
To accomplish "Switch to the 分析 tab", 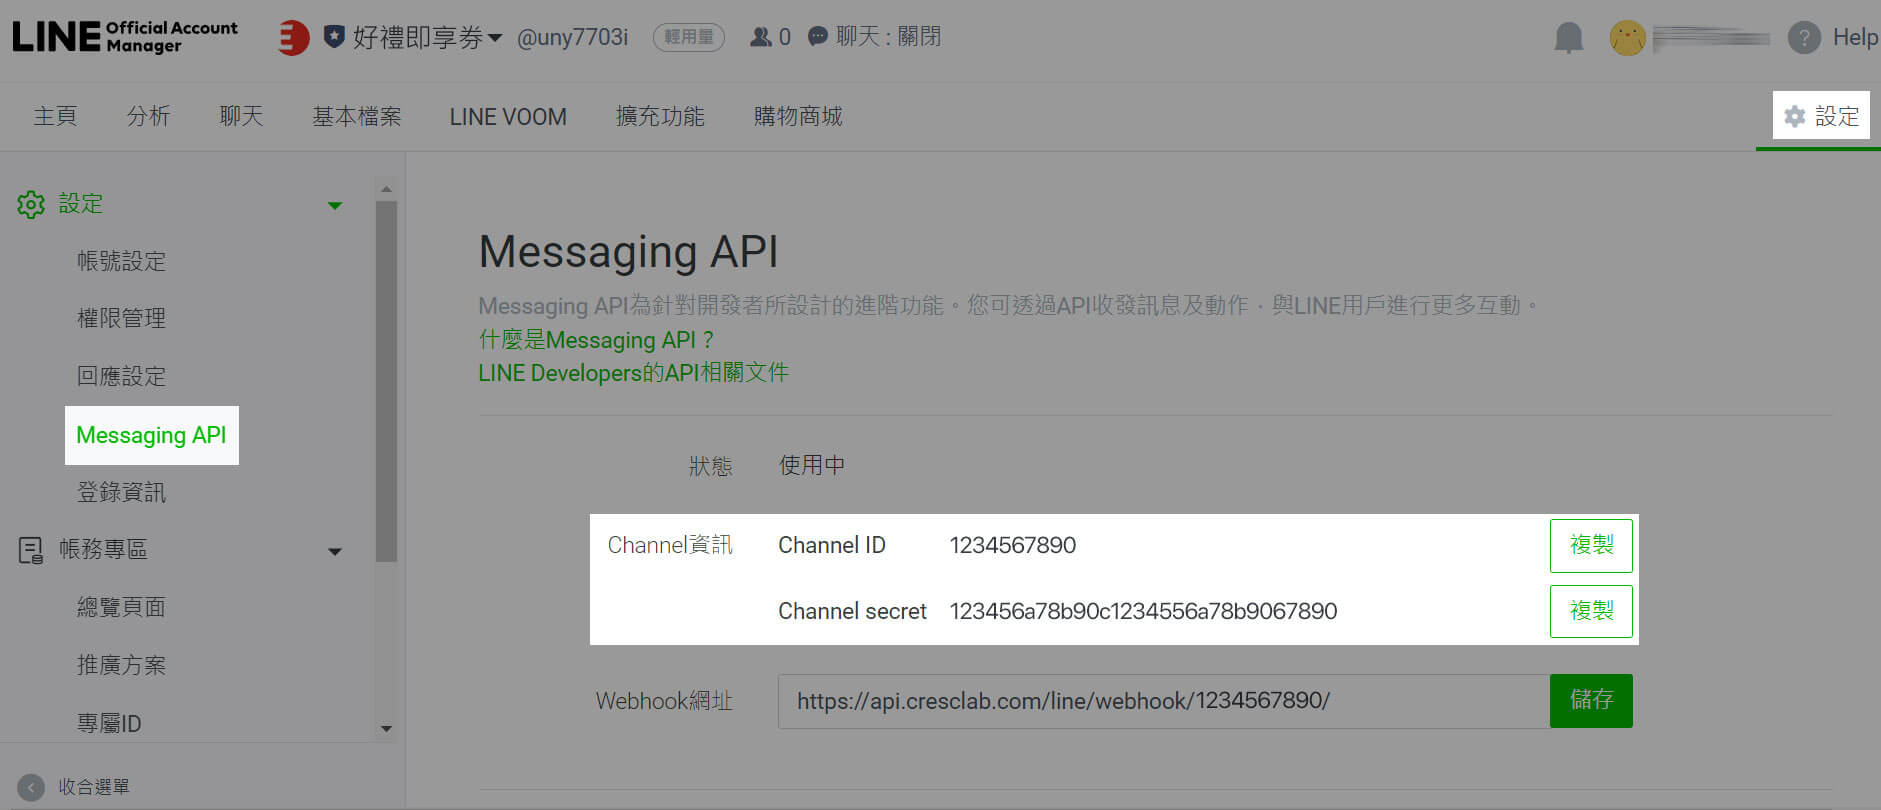I will tap(148, 116).
